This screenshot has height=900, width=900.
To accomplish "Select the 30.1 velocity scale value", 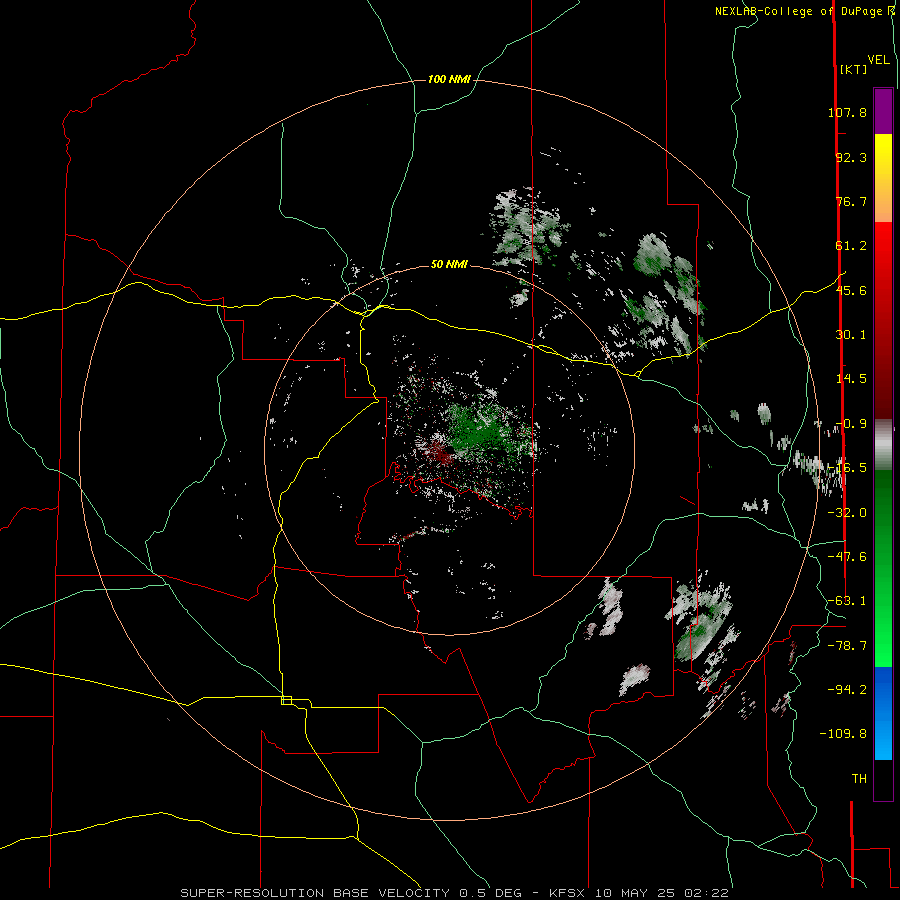I will (x=851, y=335).
